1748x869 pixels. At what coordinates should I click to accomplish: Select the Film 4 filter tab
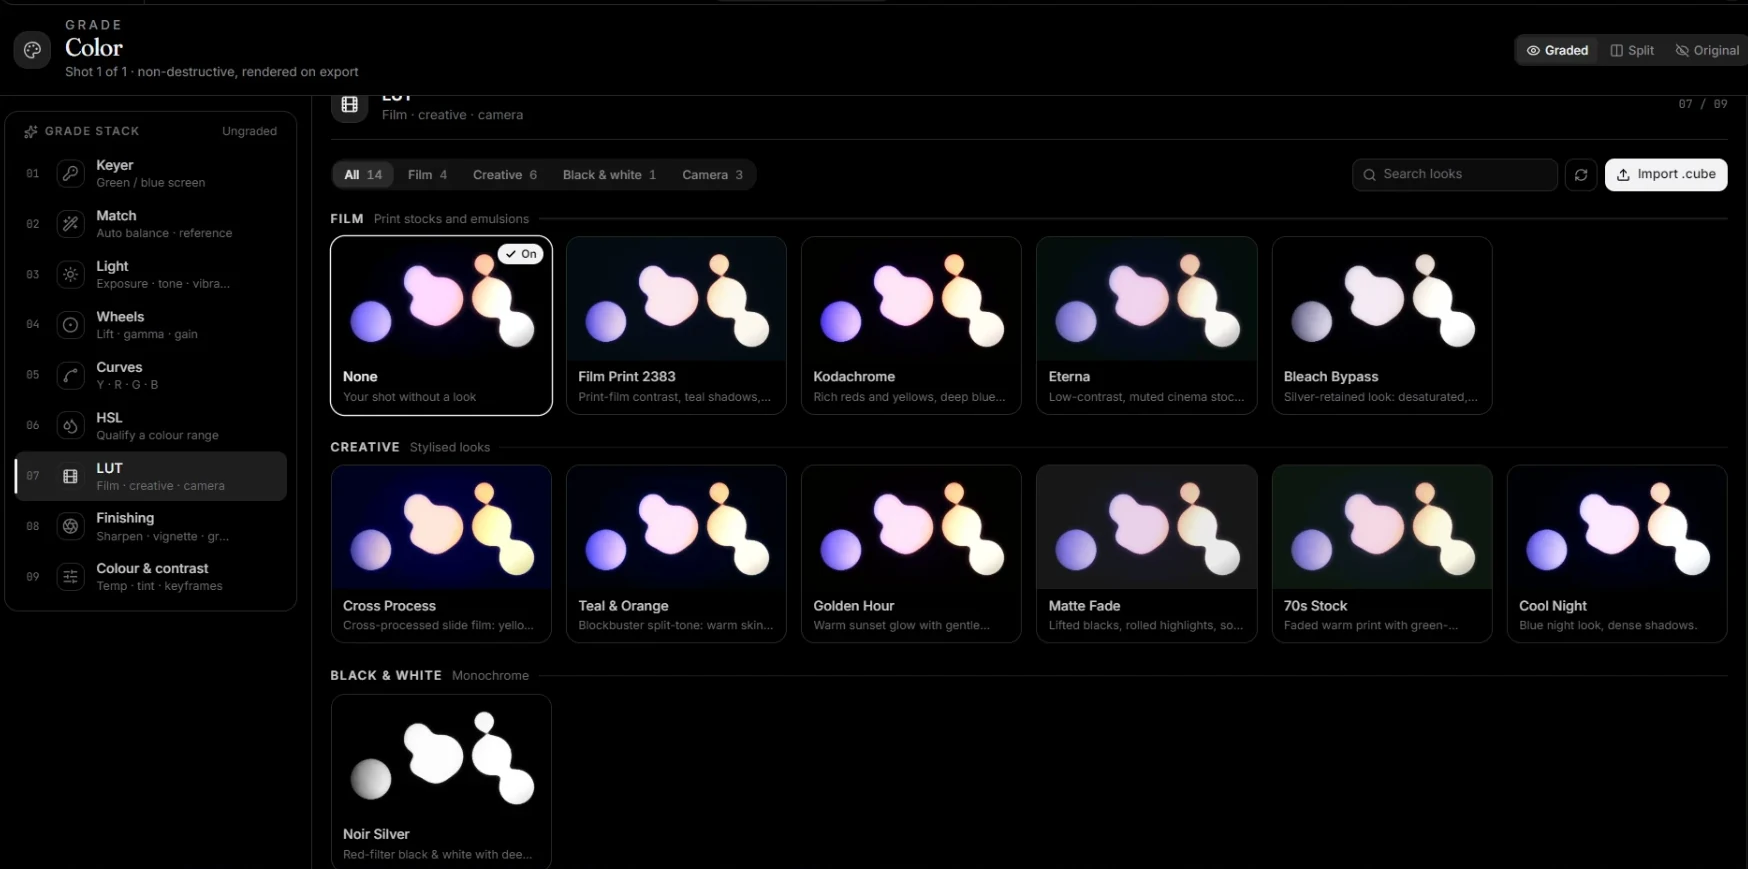(427, 175)
